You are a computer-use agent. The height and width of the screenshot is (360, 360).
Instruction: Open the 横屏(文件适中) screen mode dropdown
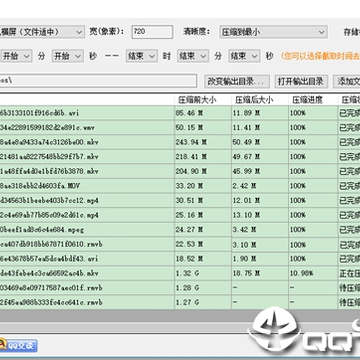tap(42, 32)
